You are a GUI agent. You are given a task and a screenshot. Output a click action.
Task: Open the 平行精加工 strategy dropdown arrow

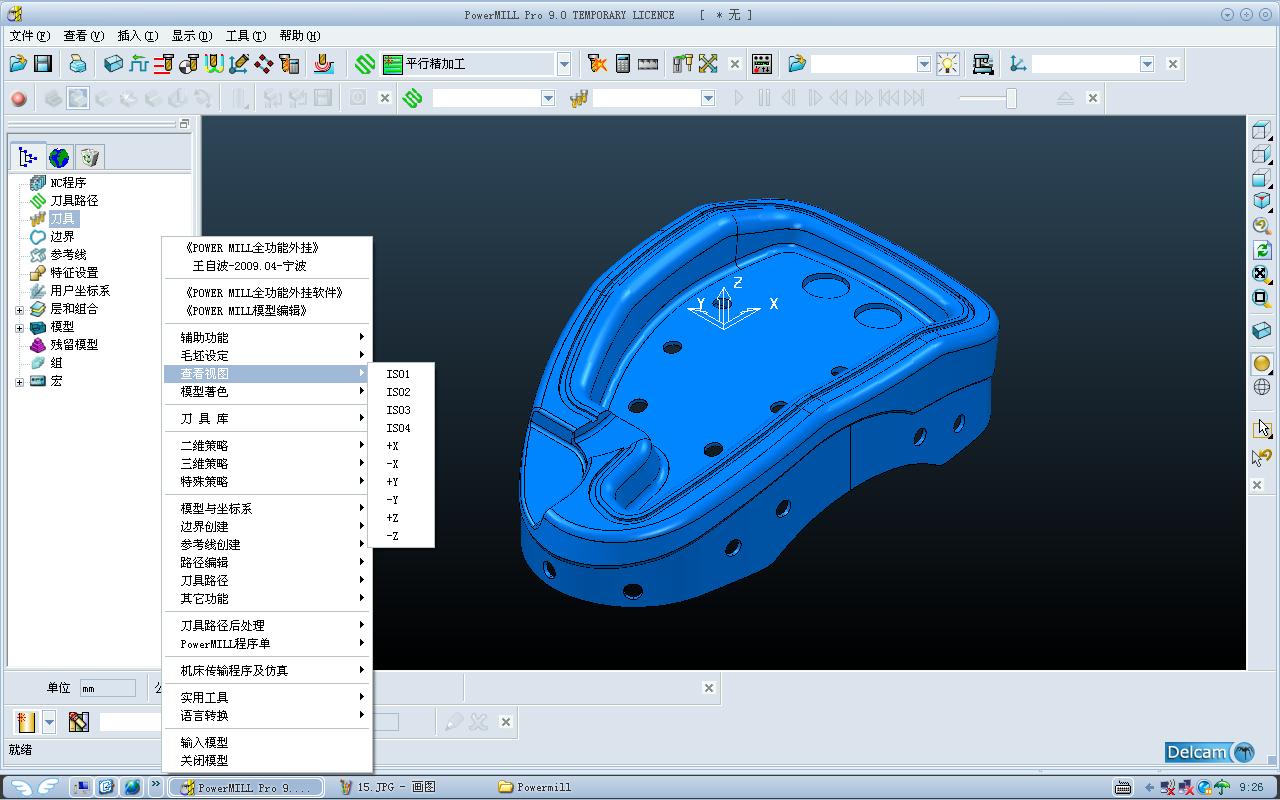[x=564, y=64]
